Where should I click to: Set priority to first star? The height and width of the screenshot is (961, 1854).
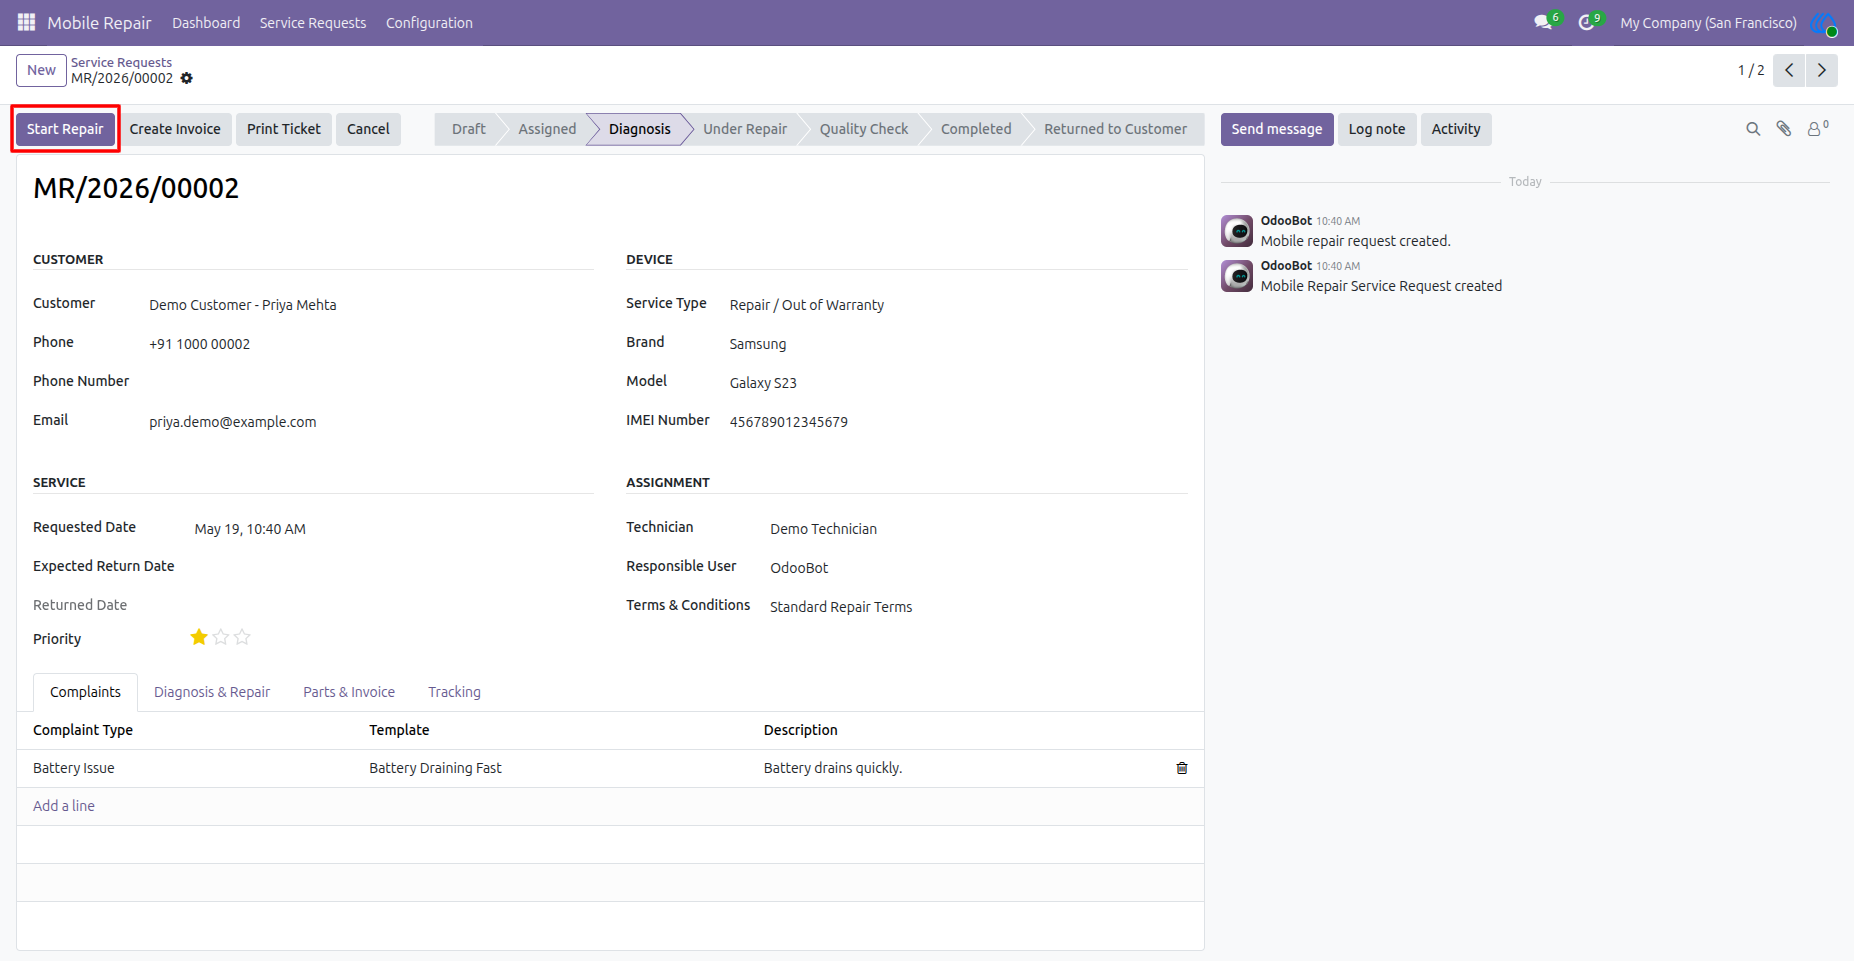click(199, 637)
